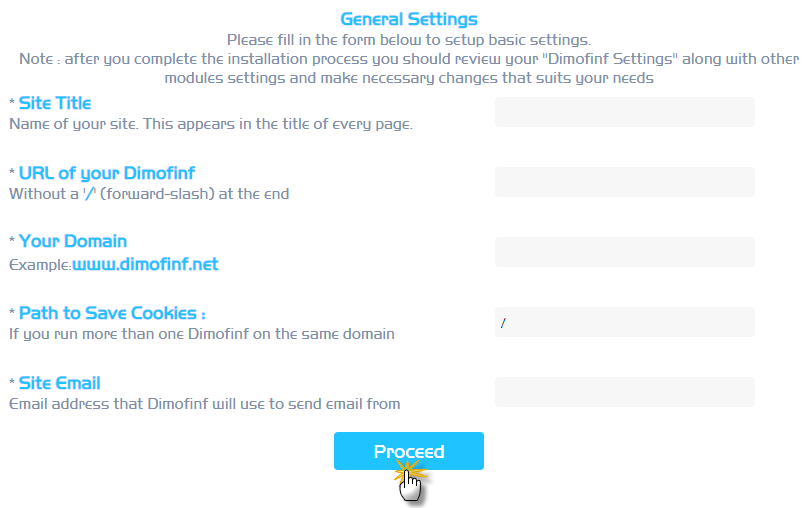Focus the Site Email input box
The width and height of the screenshot is (811, 508).
tap(625, 392)
